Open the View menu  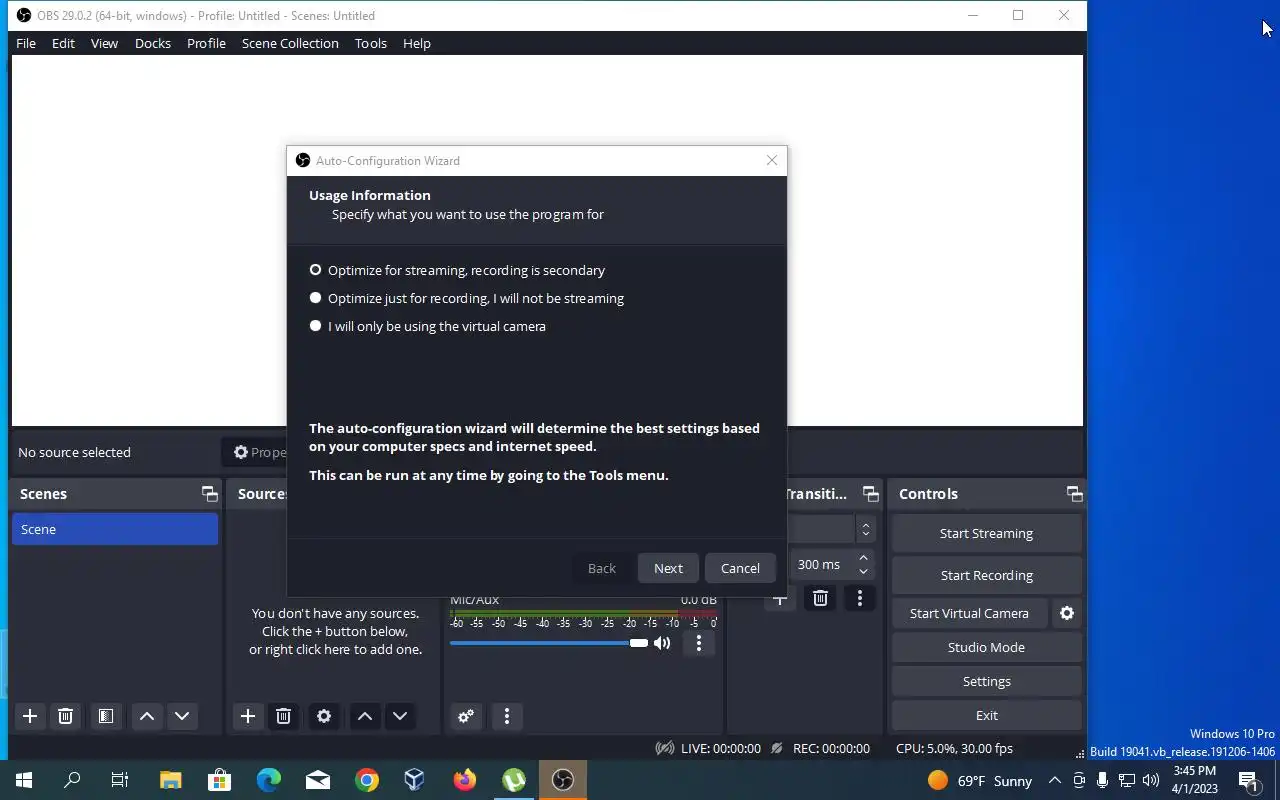[x=104, y=43]
